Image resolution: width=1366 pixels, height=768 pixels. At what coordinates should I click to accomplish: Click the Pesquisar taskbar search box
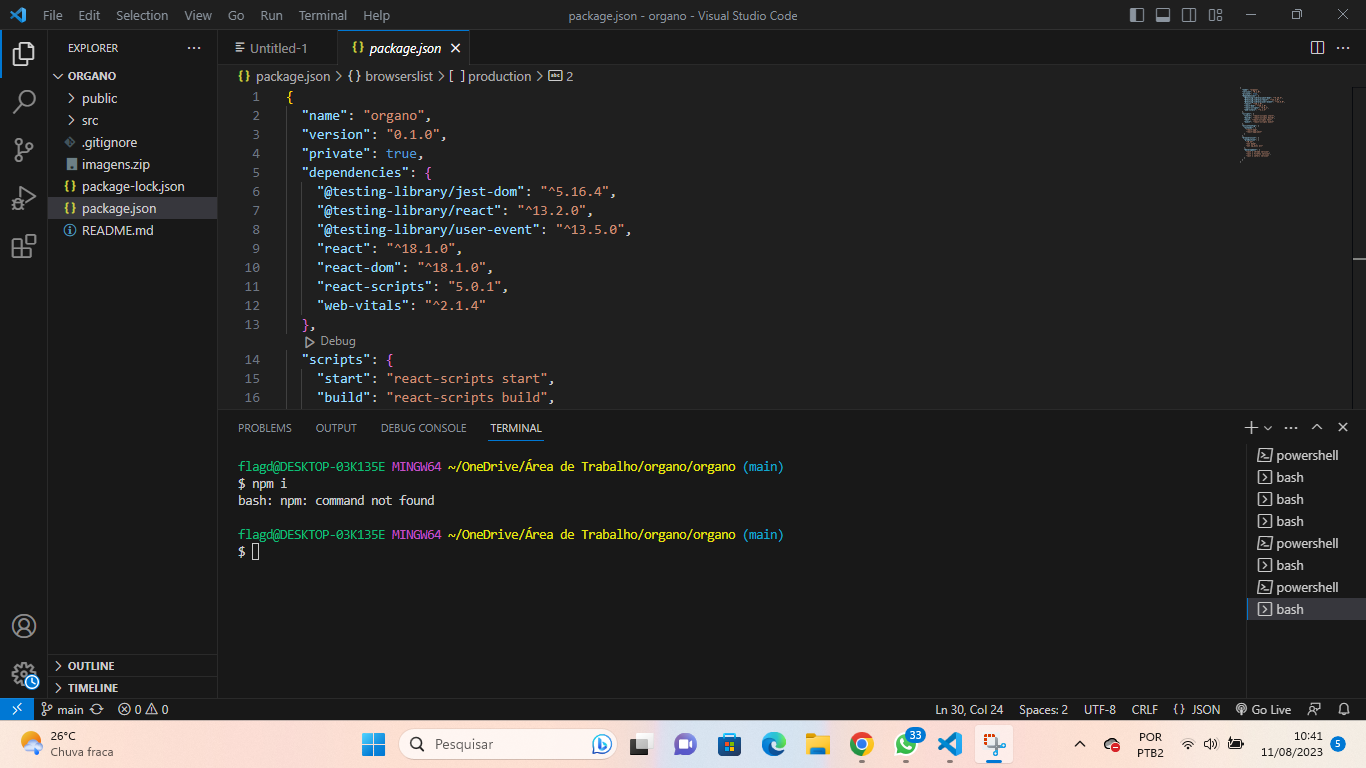pos(508,744)
